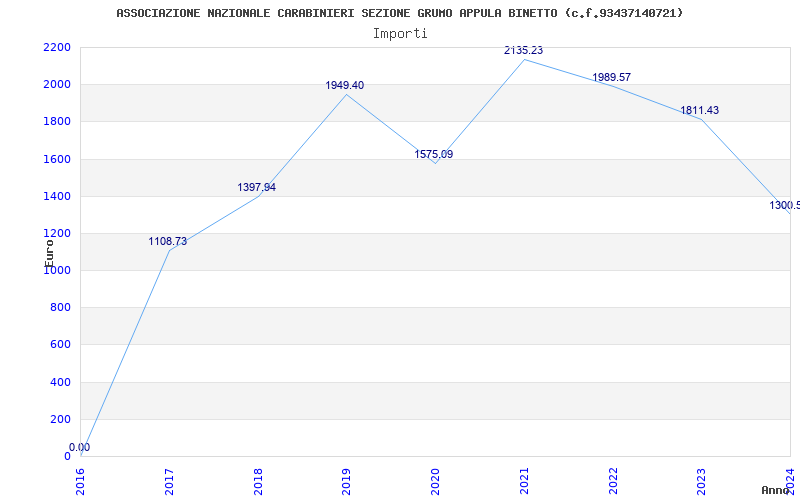
Task: Click y-axis tick label 0
Action: pyautogui.click(x=67, y=457)
